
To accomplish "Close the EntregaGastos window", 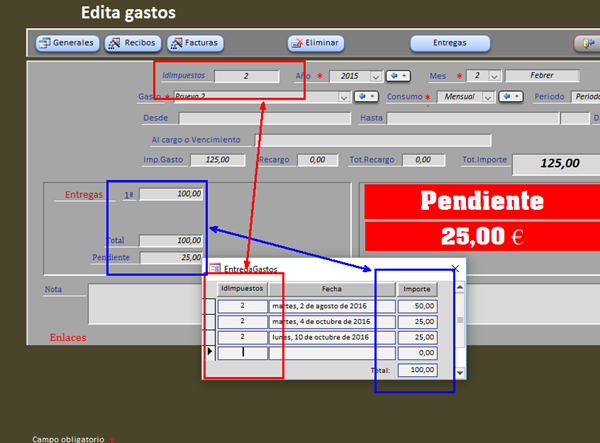I will [x=455, y=269].
